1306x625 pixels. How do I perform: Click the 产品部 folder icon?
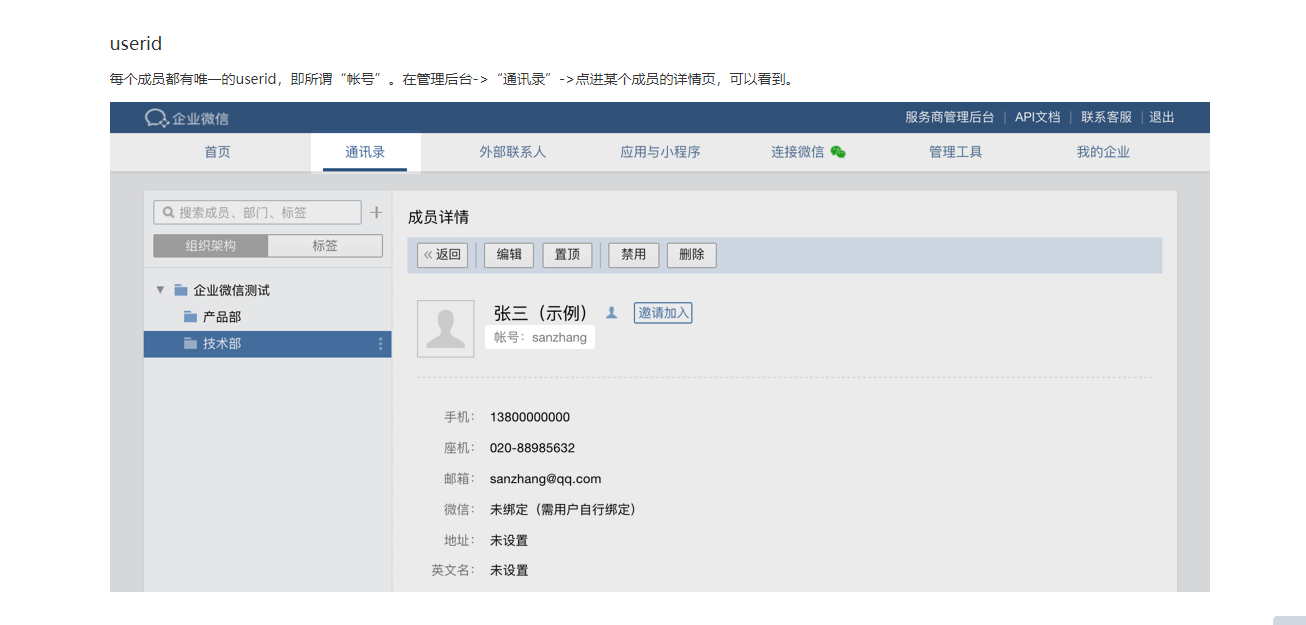click(190, 317)
